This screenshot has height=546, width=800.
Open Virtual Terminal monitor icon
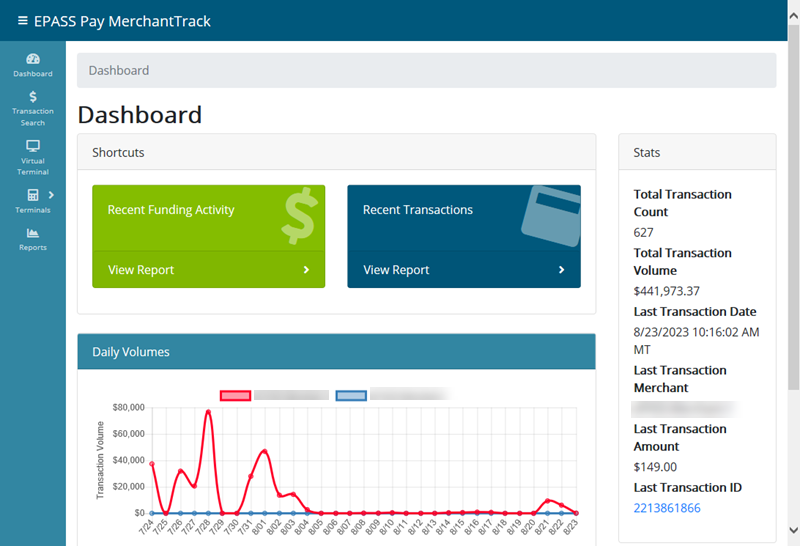pyautogui.click(x=33, y=146)
